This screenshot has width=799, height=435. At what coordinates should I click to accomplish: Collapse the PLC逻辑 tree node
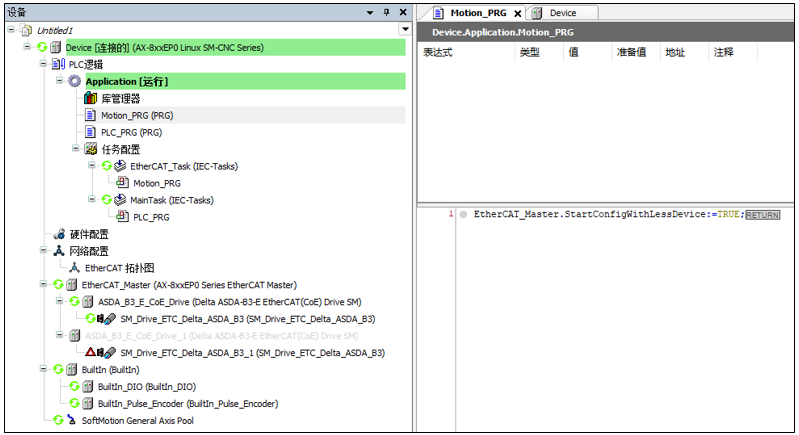(x=43, y=64)
